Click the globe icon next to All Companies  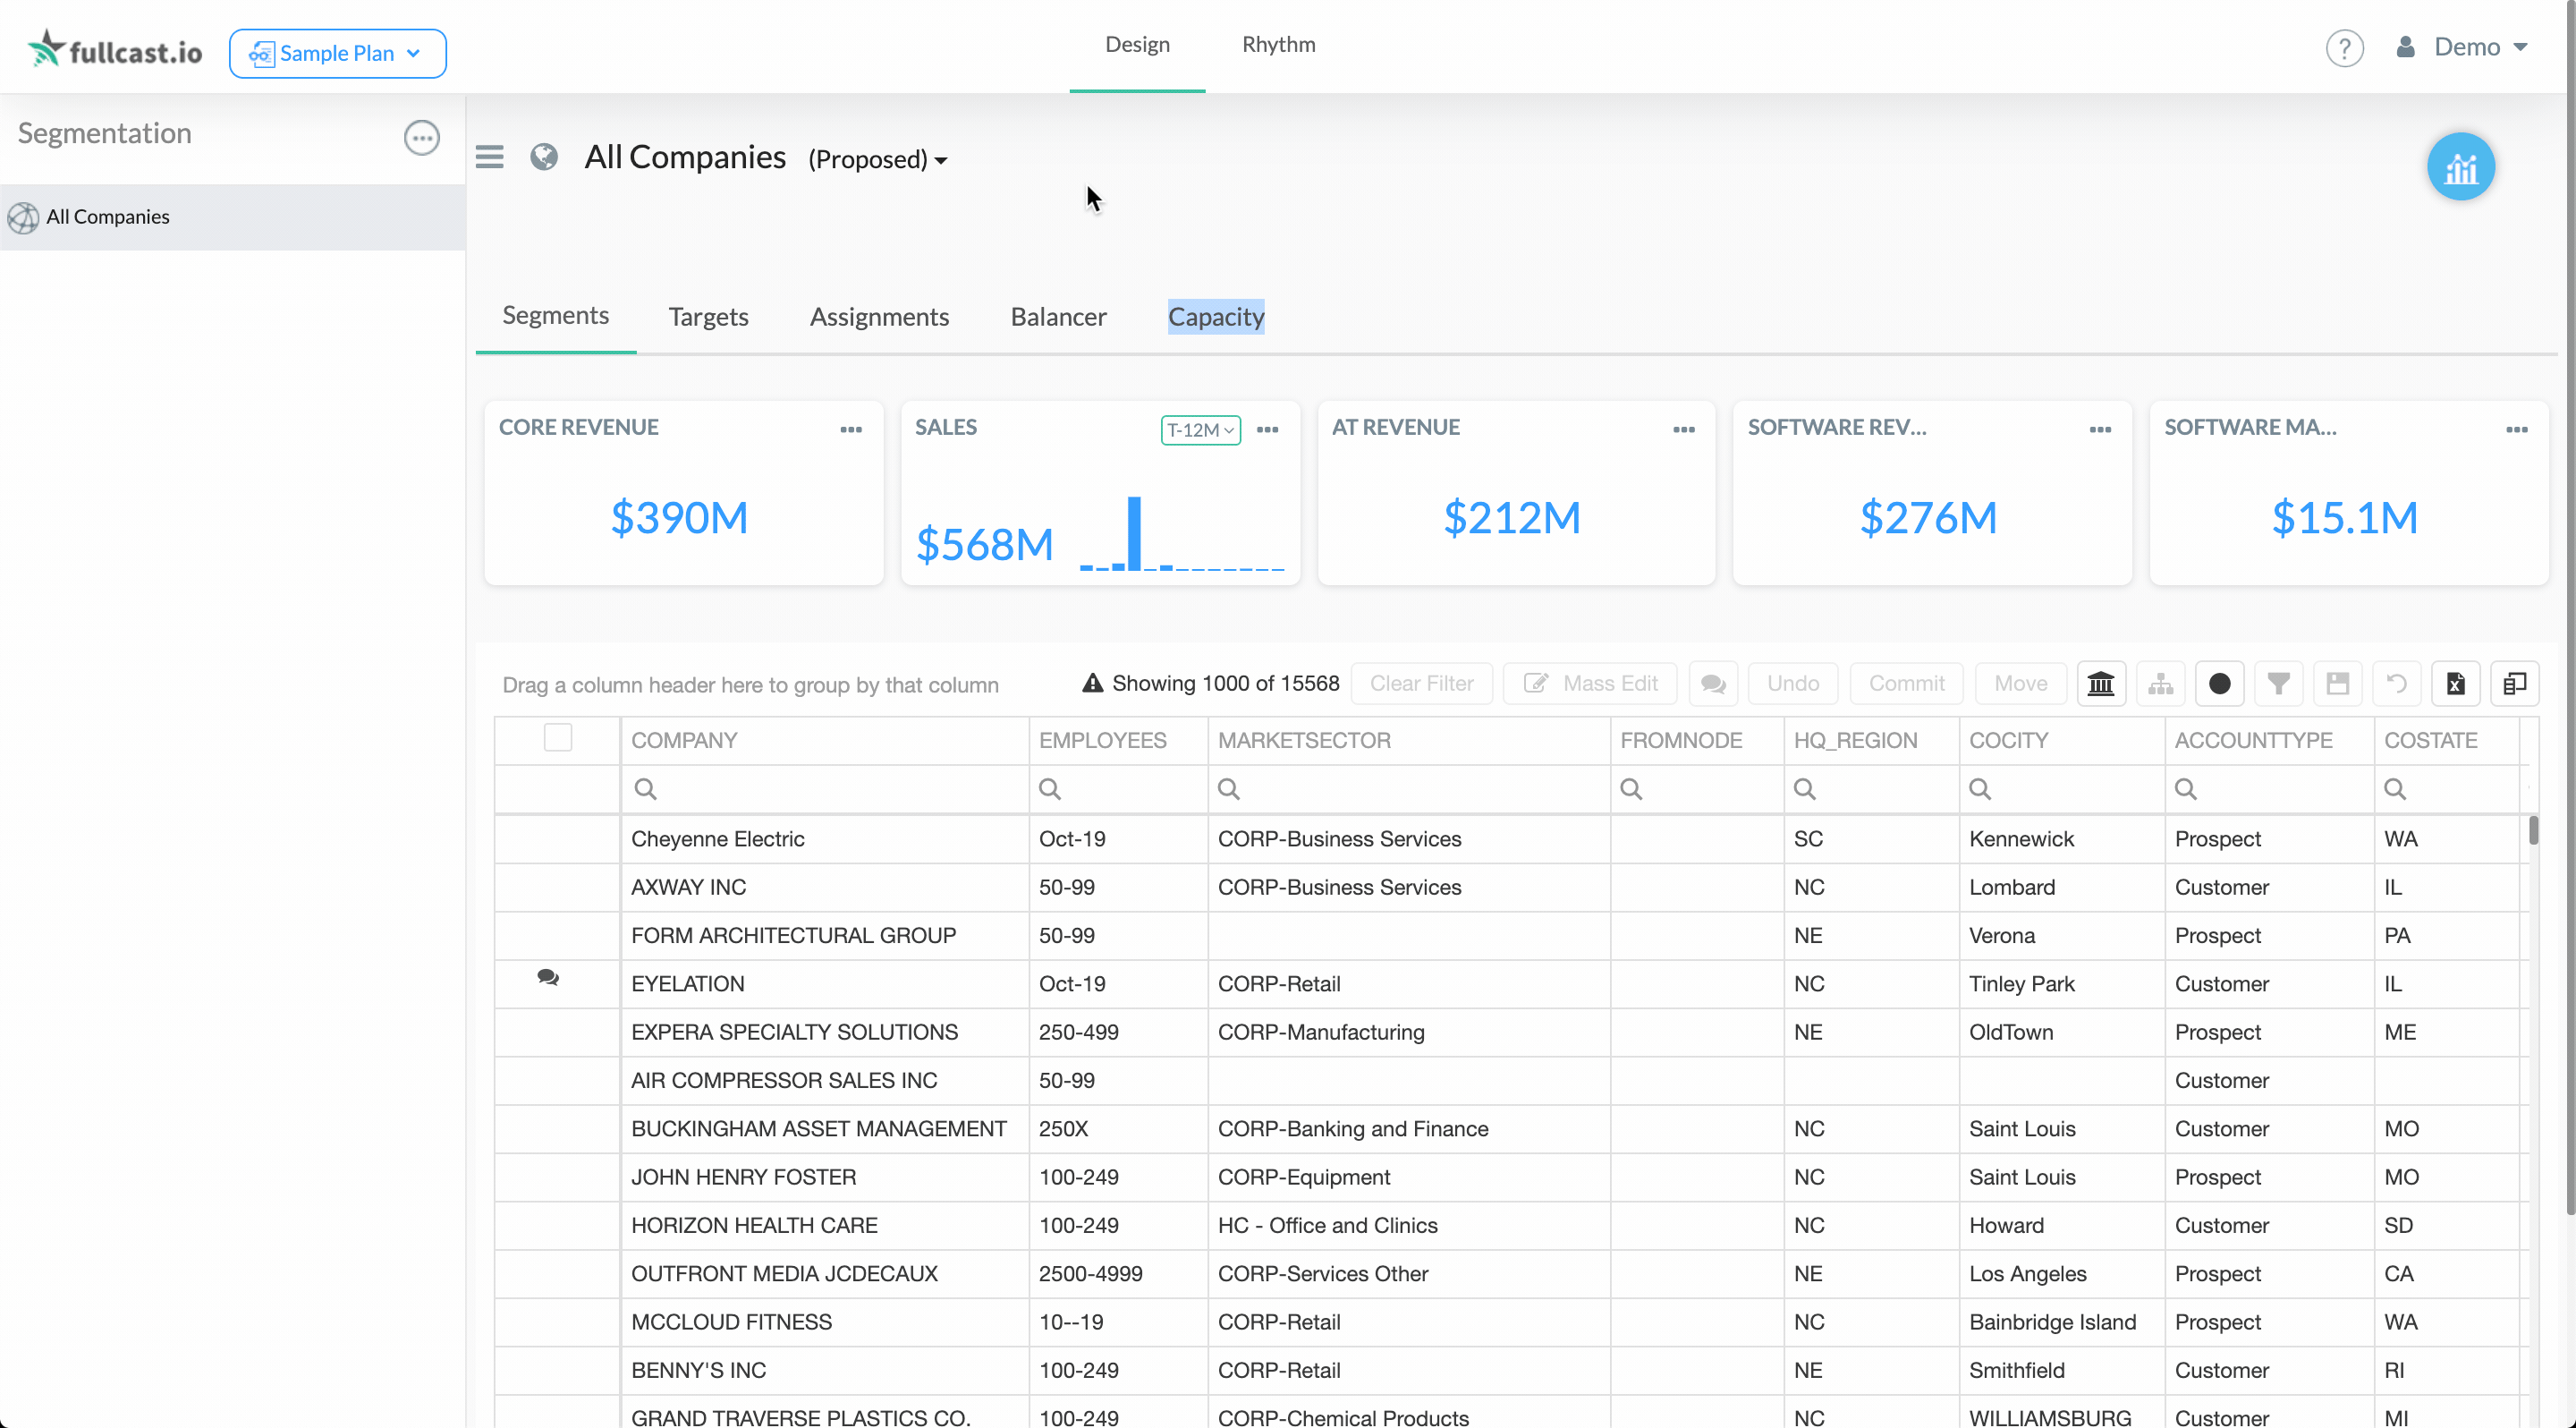544,157
